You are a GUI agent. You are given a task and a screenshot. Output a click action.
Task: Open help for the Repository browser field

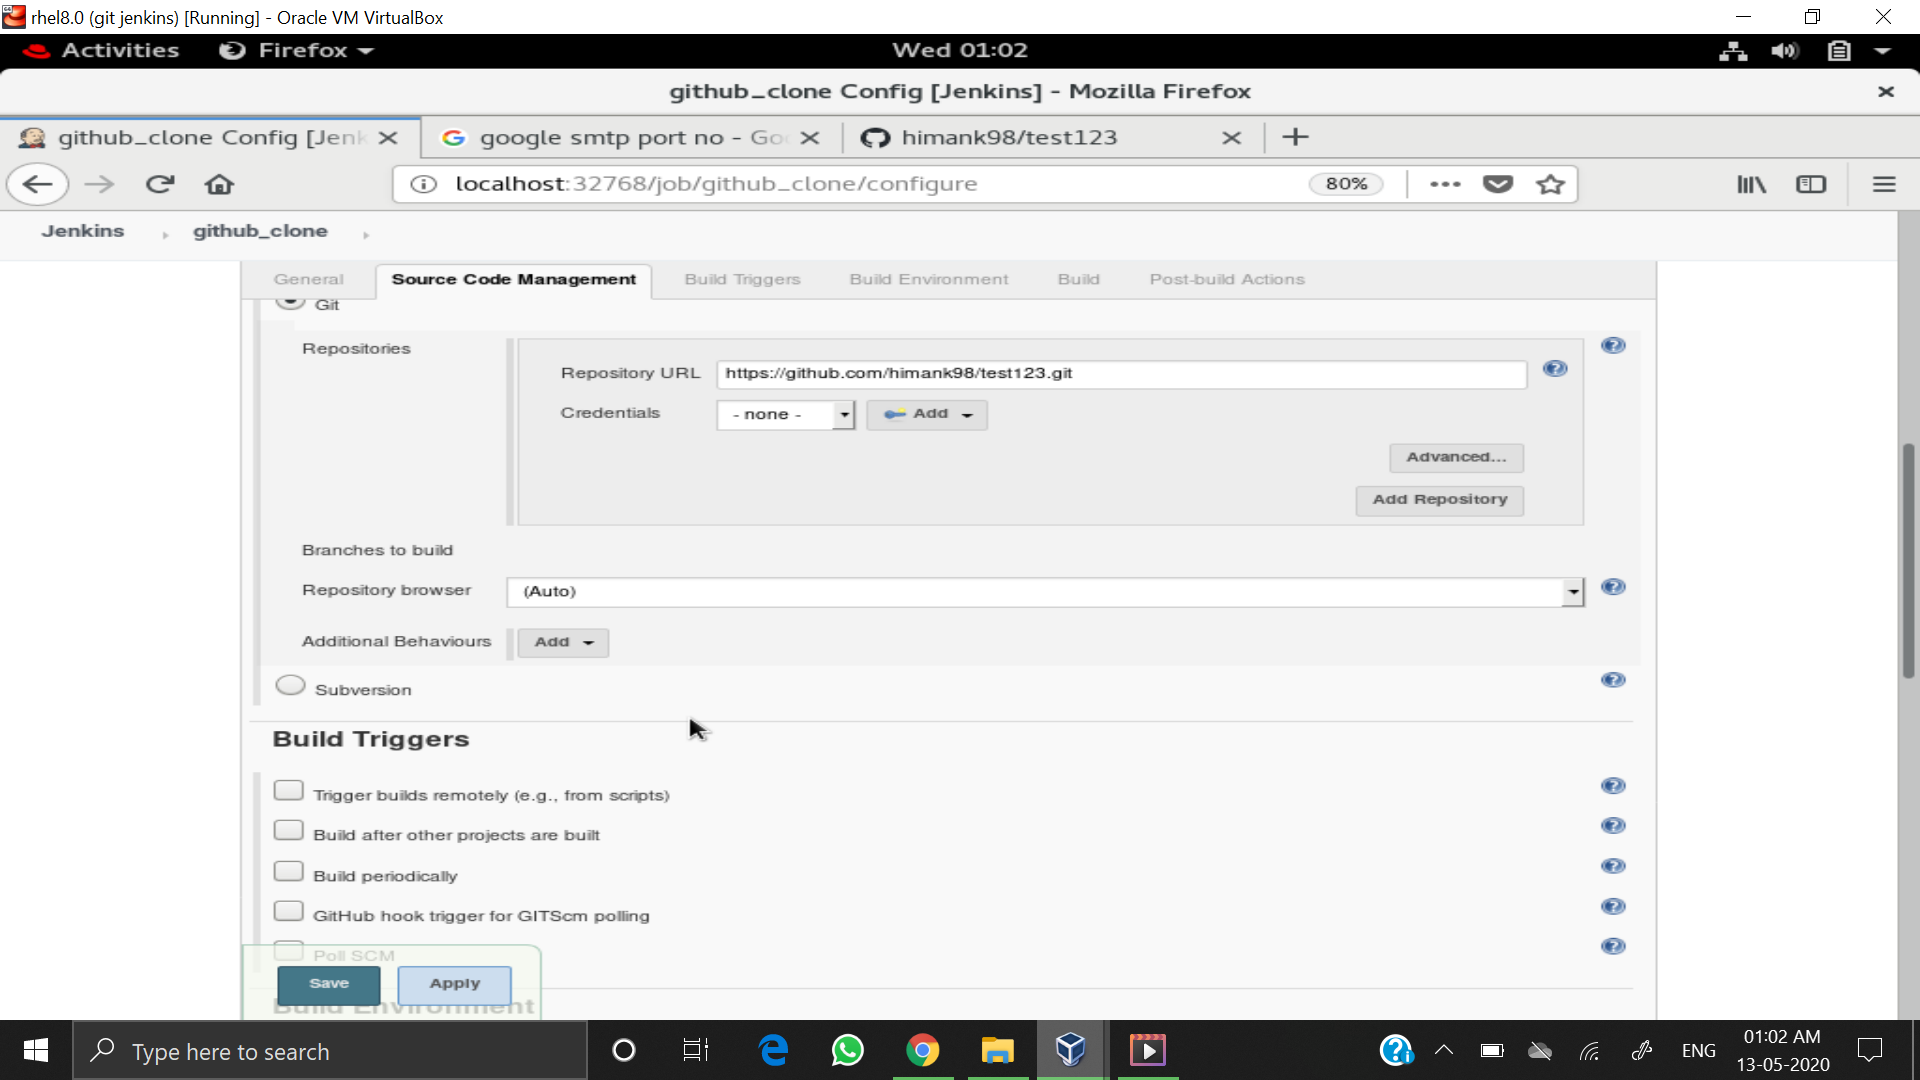[x=1614, y=587]
